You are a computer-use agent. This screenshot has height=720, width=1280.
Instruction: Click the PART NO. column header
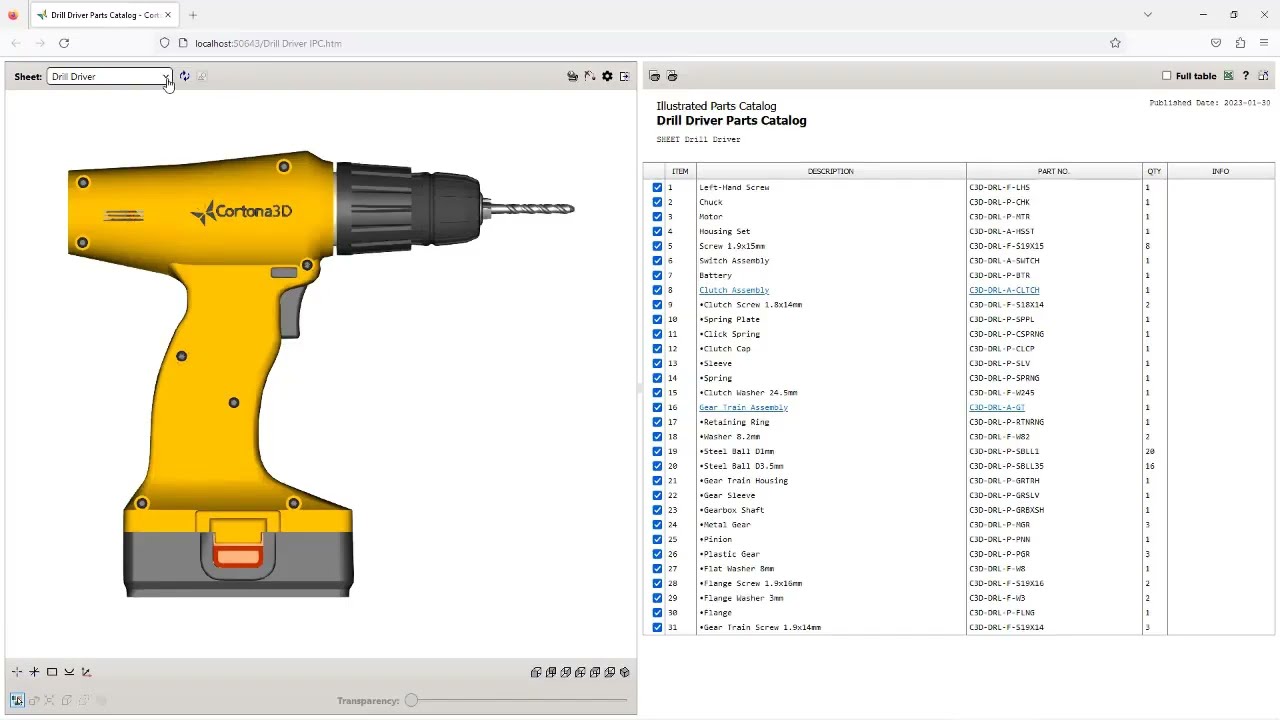[x=1054, y=171]
